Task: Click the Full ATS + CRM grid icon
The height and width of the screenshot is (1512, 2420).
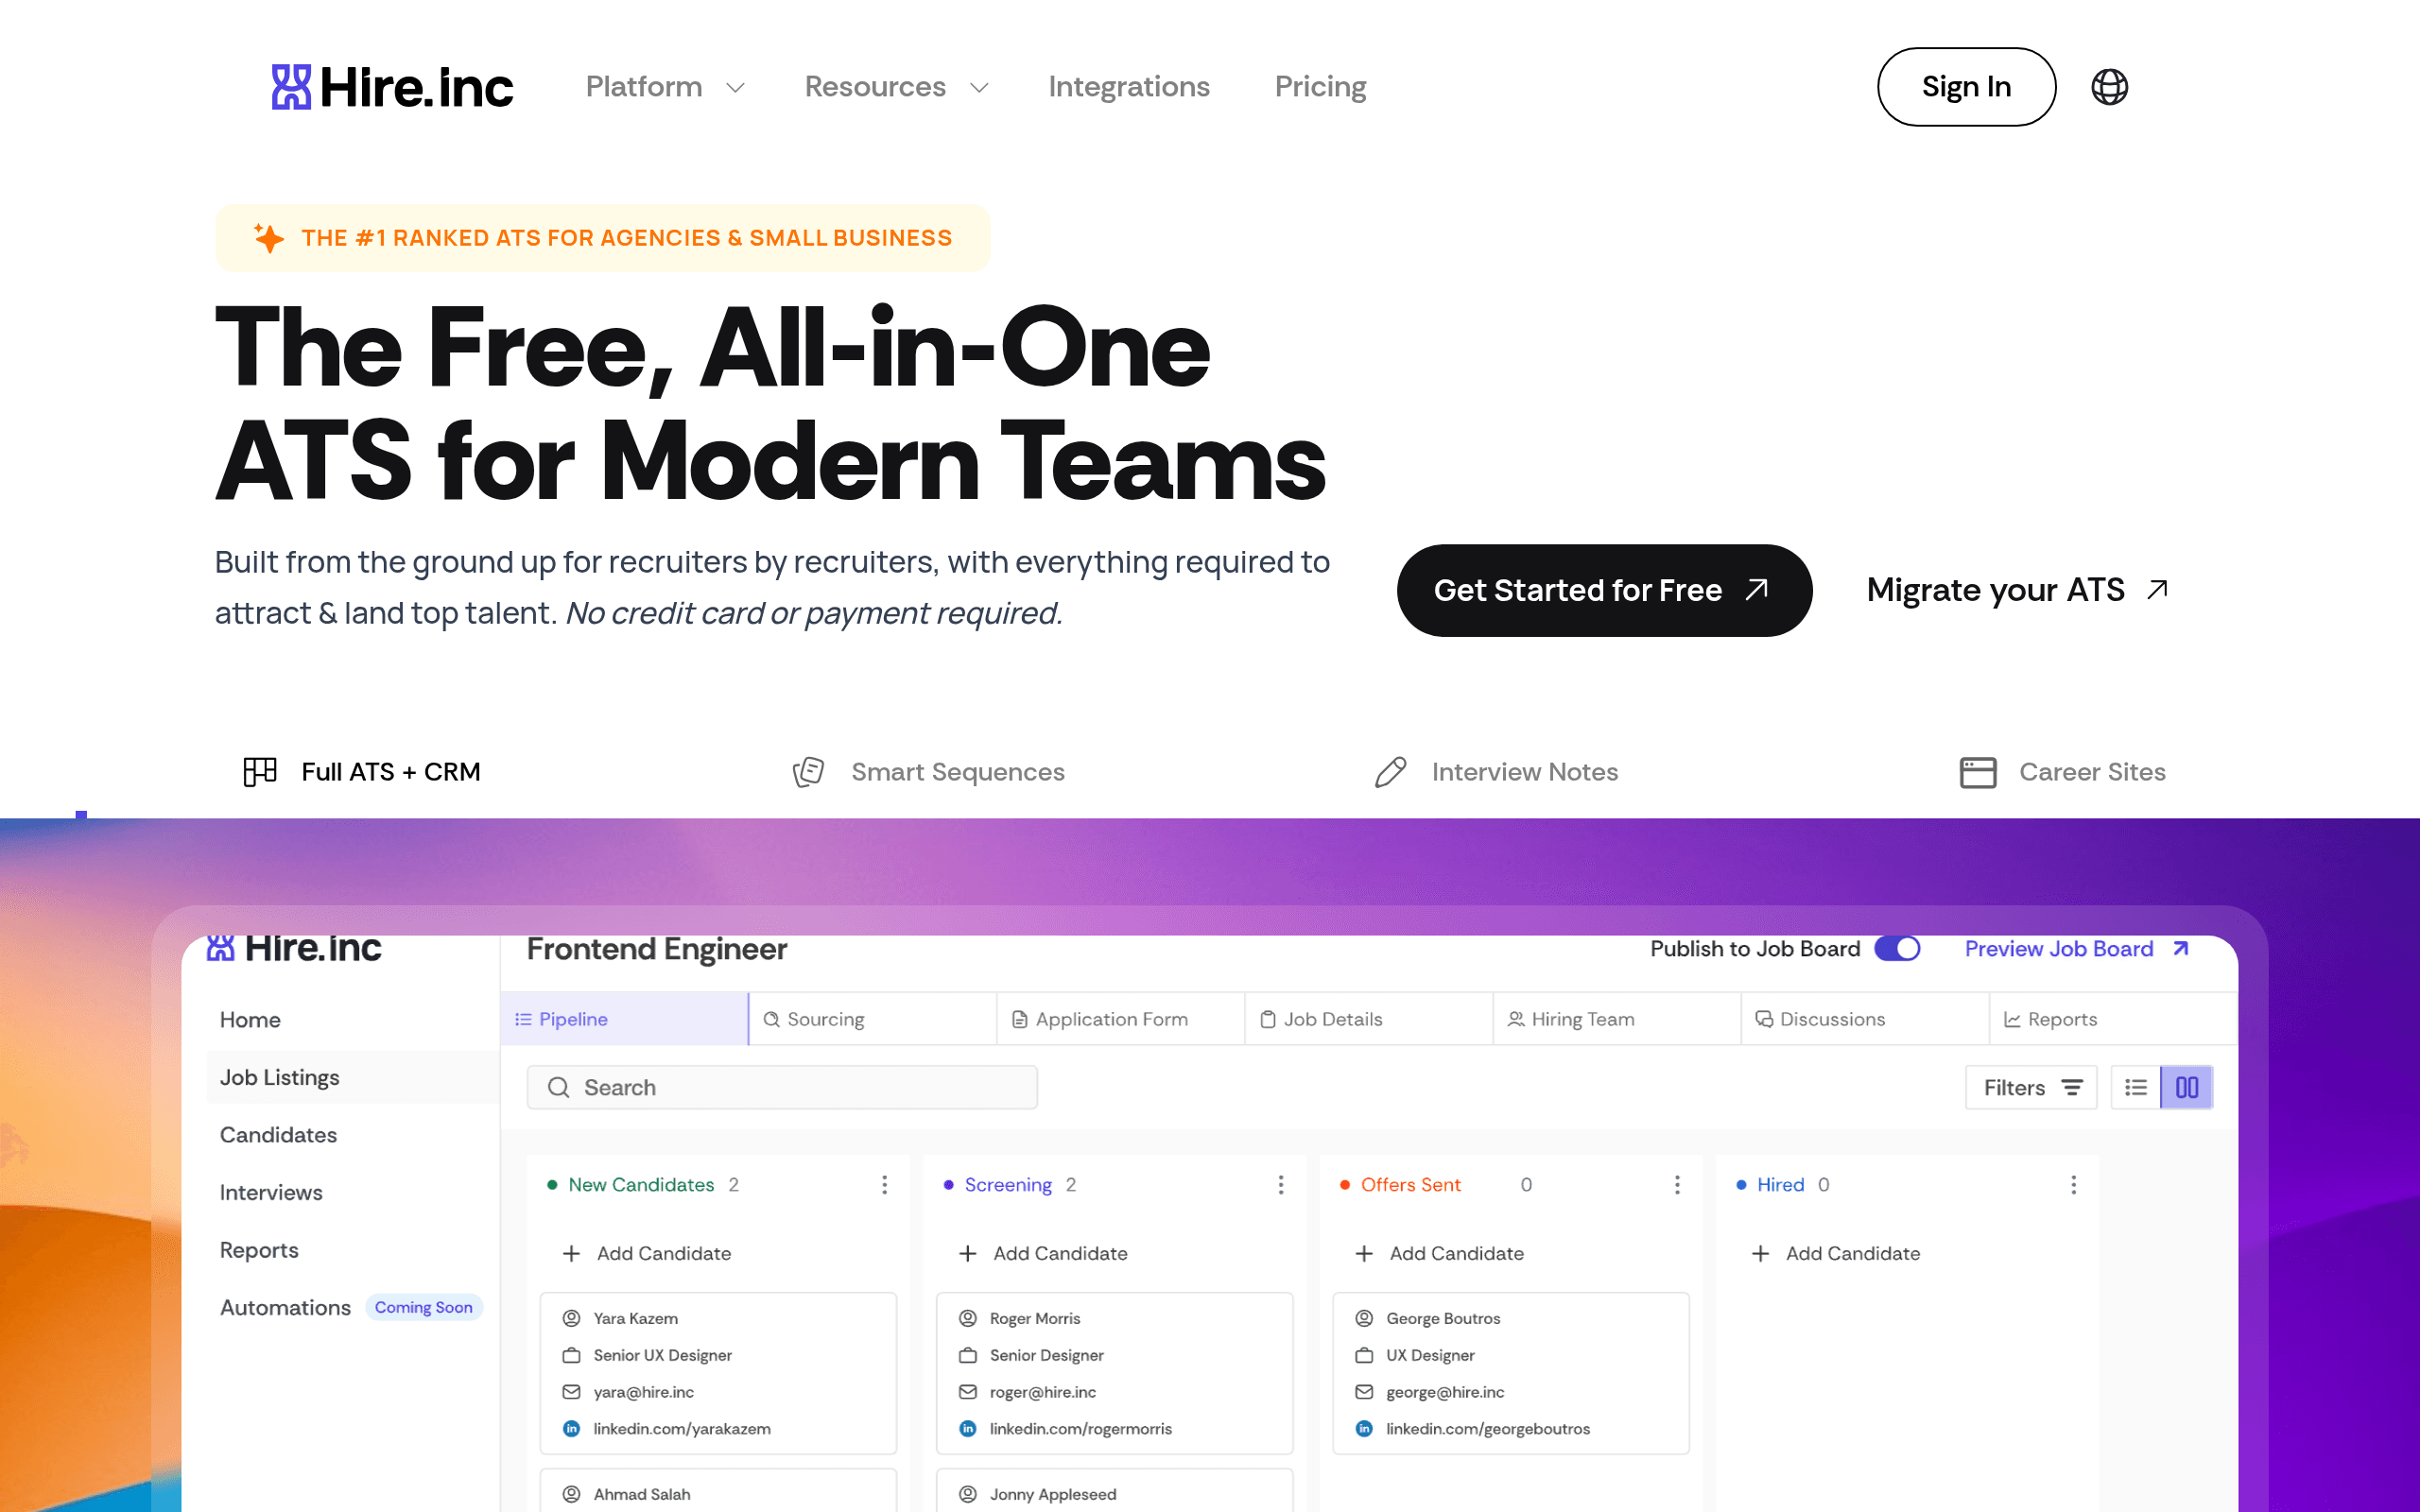Action: (260, 772)
